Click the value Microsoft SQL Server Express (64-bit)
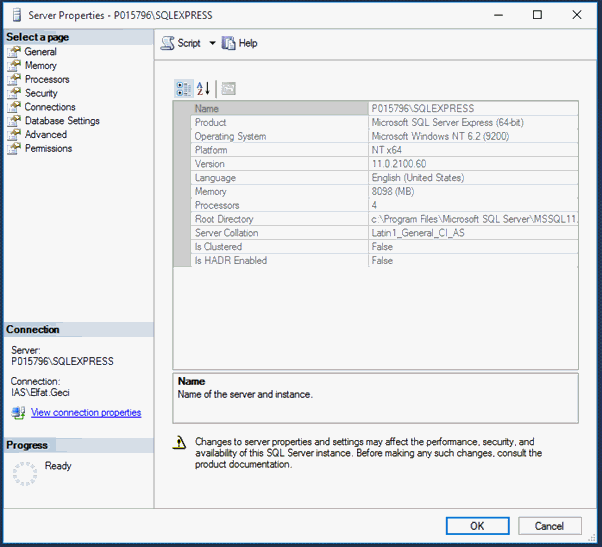Viewport: 602px width, 547px height. pos(448,122)
